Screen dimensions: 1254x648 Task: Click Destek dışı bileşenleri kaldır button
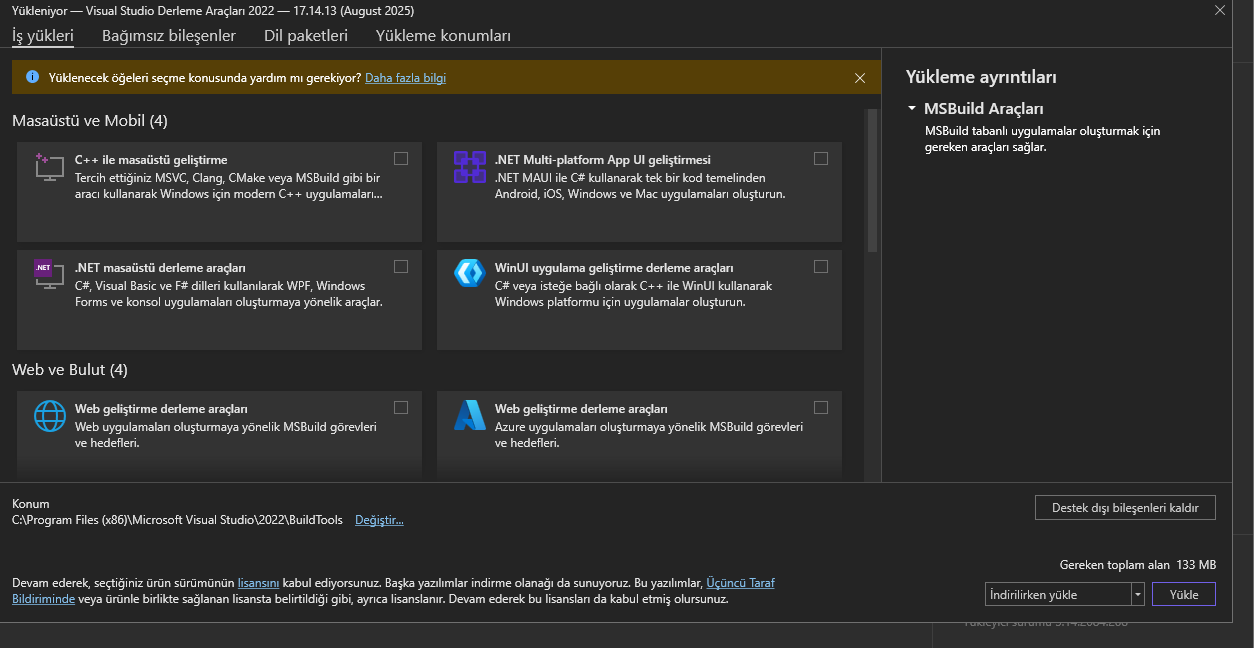[1125, 508]
